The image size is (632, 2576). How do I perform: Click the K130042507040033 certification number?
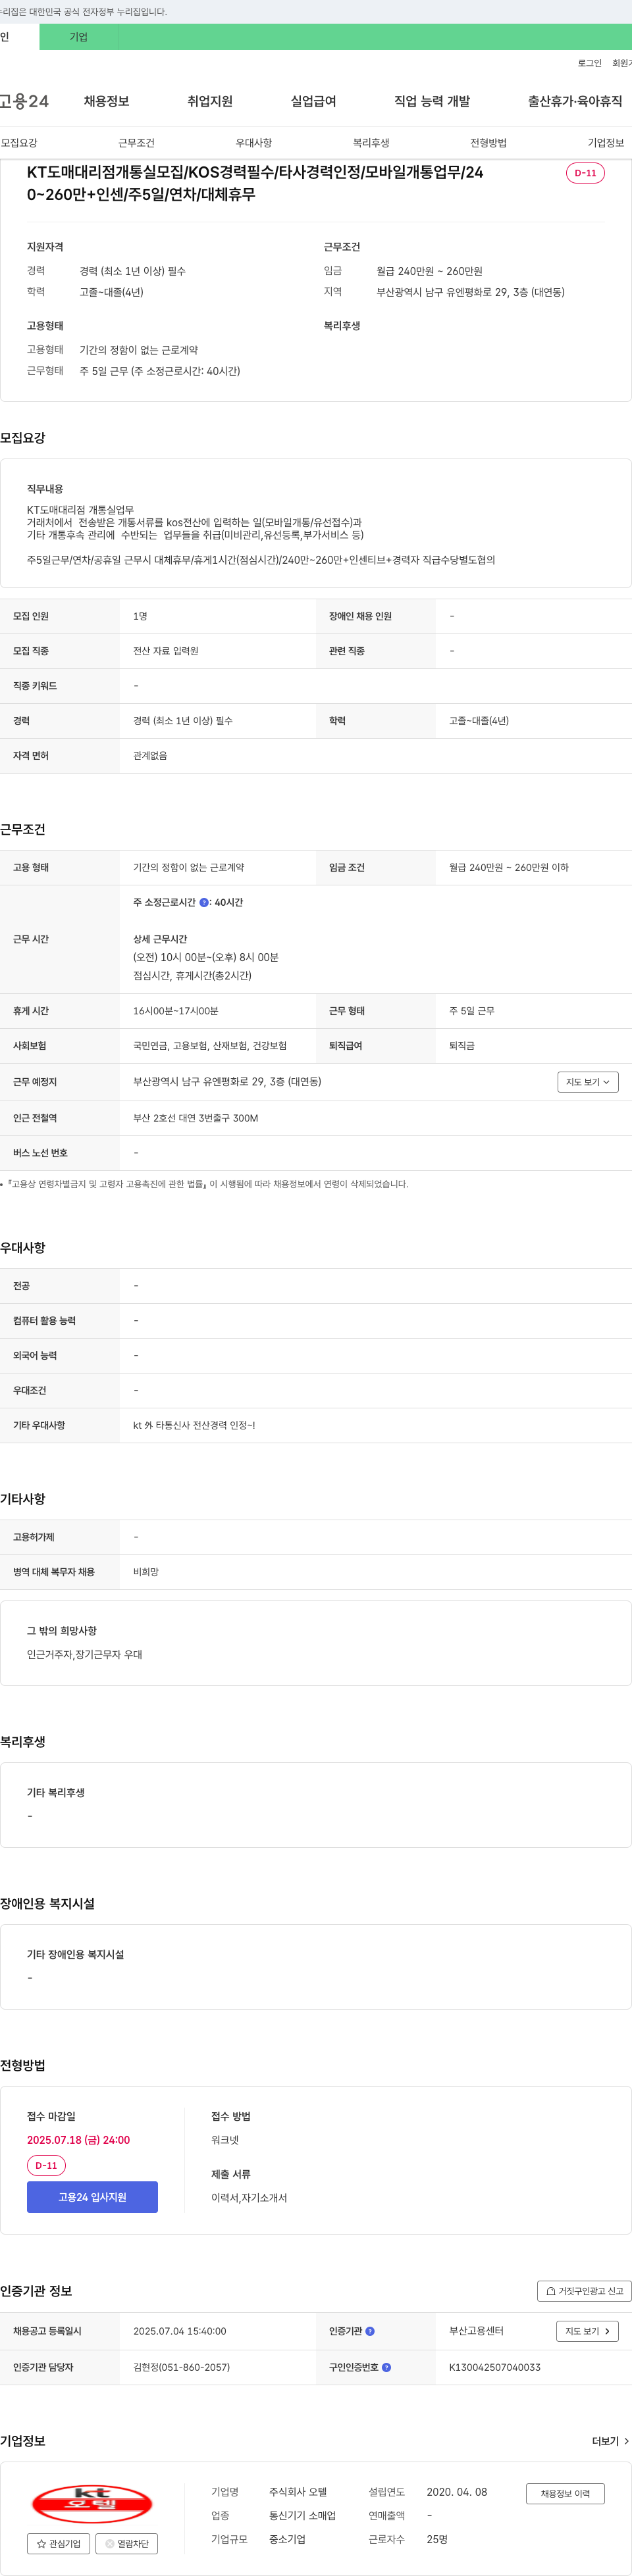click(494, 2367)
